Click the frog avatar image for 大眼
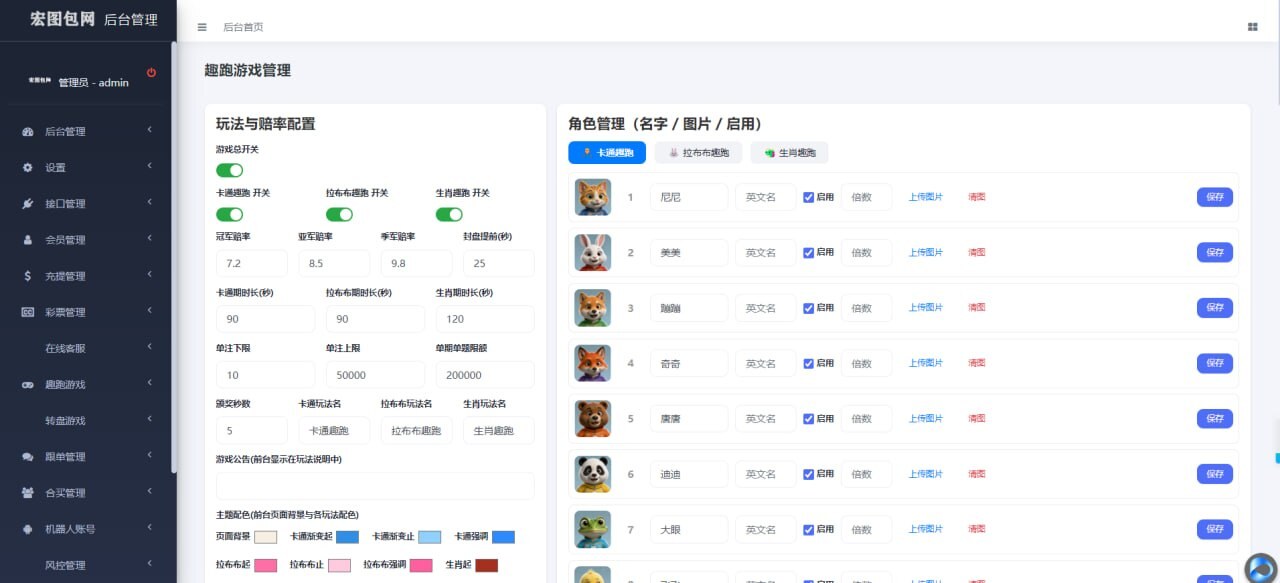1280x583 pixels. click(593, 529)
